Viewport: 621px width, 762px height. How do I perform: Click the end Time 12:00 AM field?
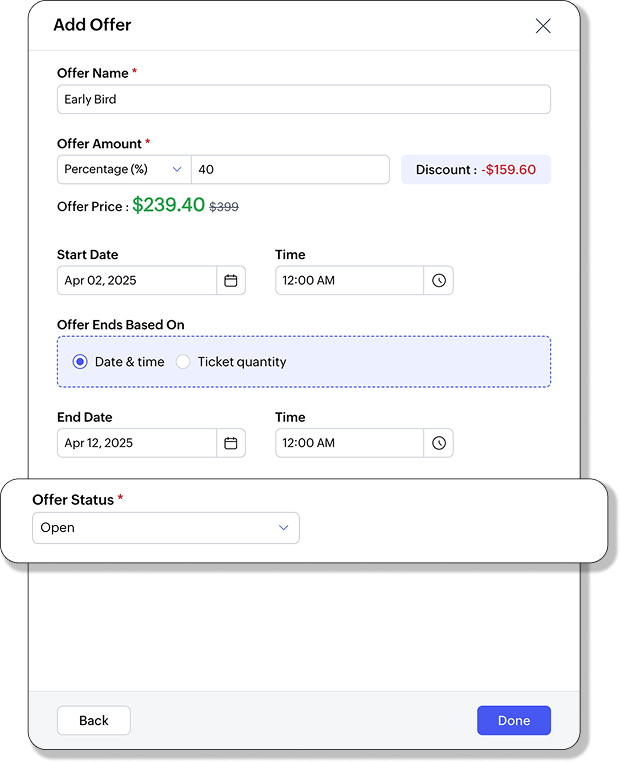click(x=349, y=443)
